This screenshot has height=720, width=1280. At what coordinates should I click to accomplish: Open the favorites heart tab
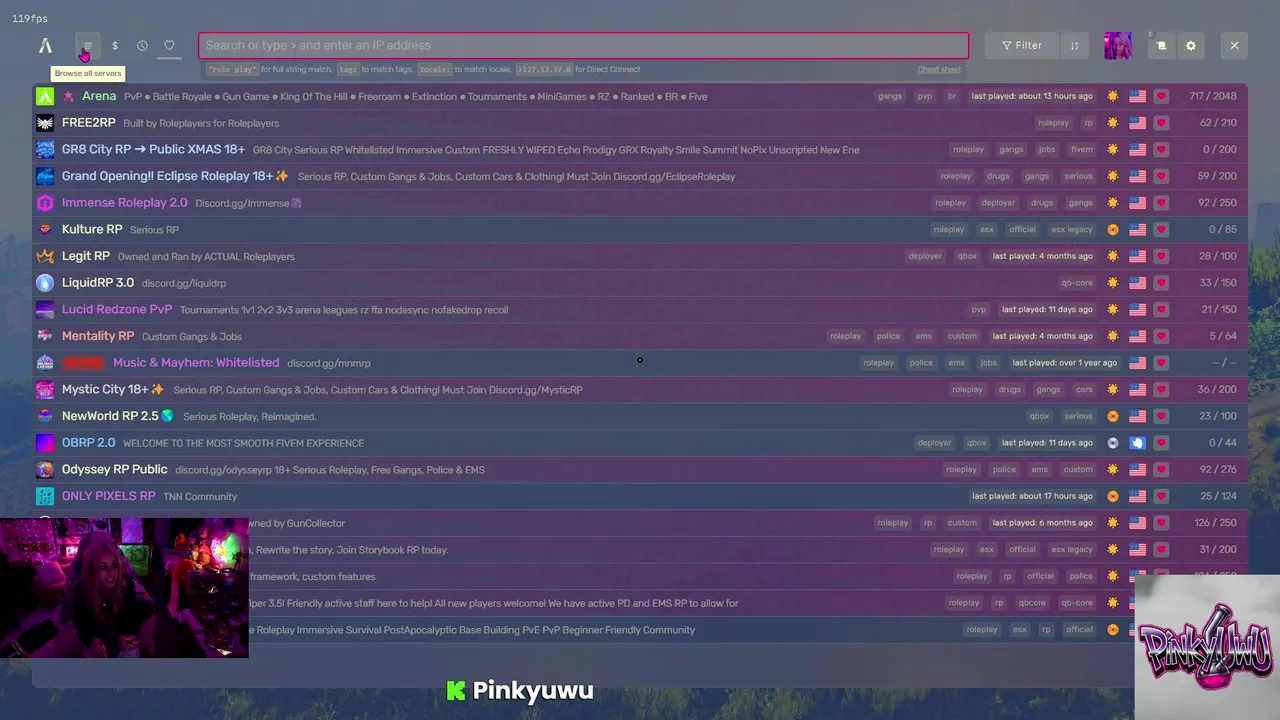[x=169, y=46]
